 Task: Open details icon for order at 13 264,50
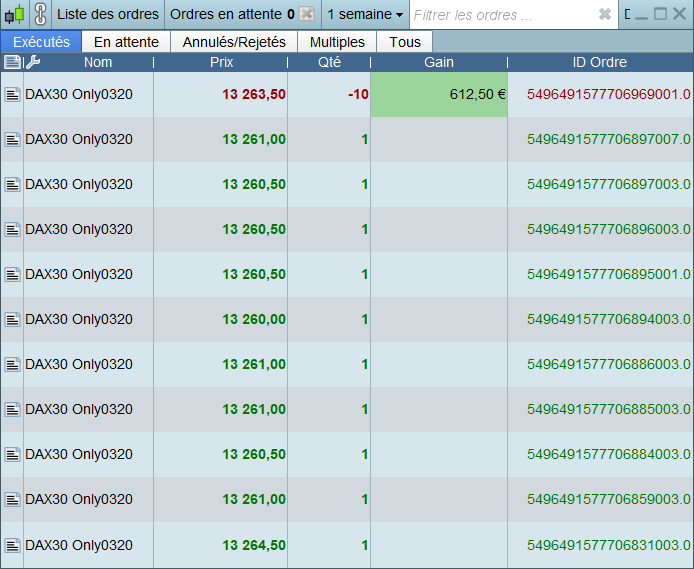pos(12,545)
